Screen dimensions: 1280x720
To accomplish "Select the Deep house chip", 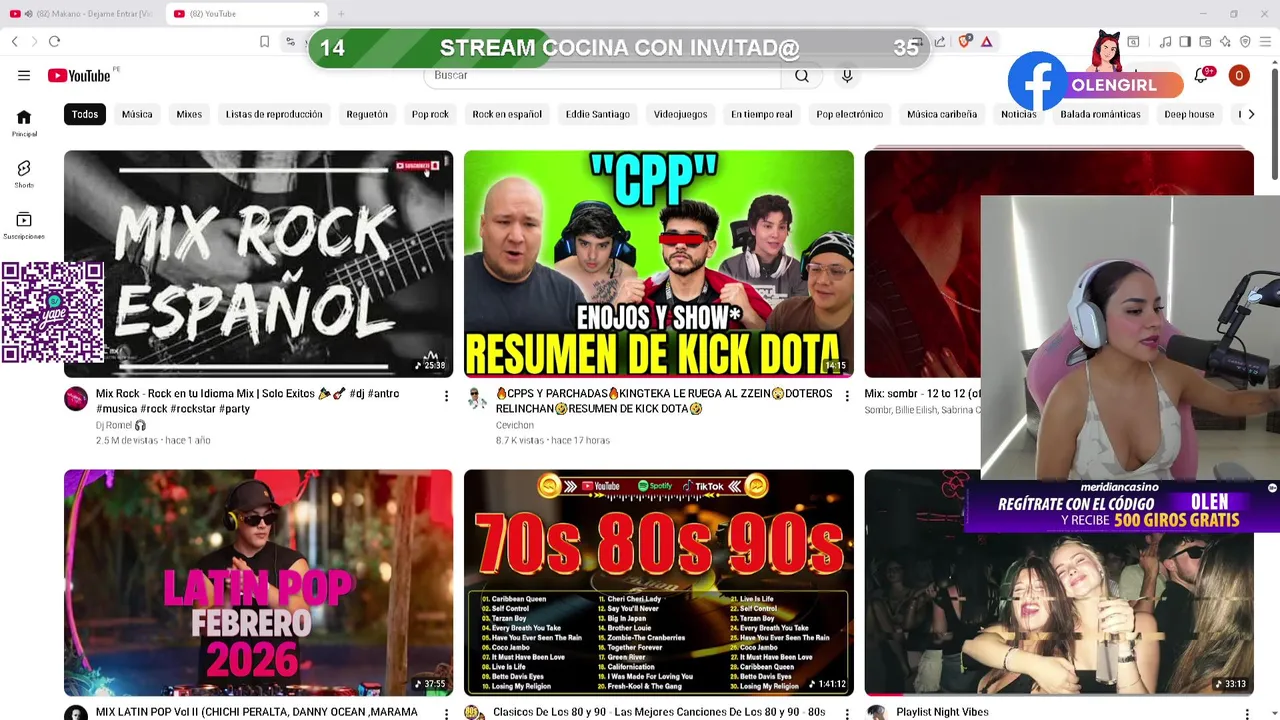I will pyautogui.click(x=1189, y=114).
